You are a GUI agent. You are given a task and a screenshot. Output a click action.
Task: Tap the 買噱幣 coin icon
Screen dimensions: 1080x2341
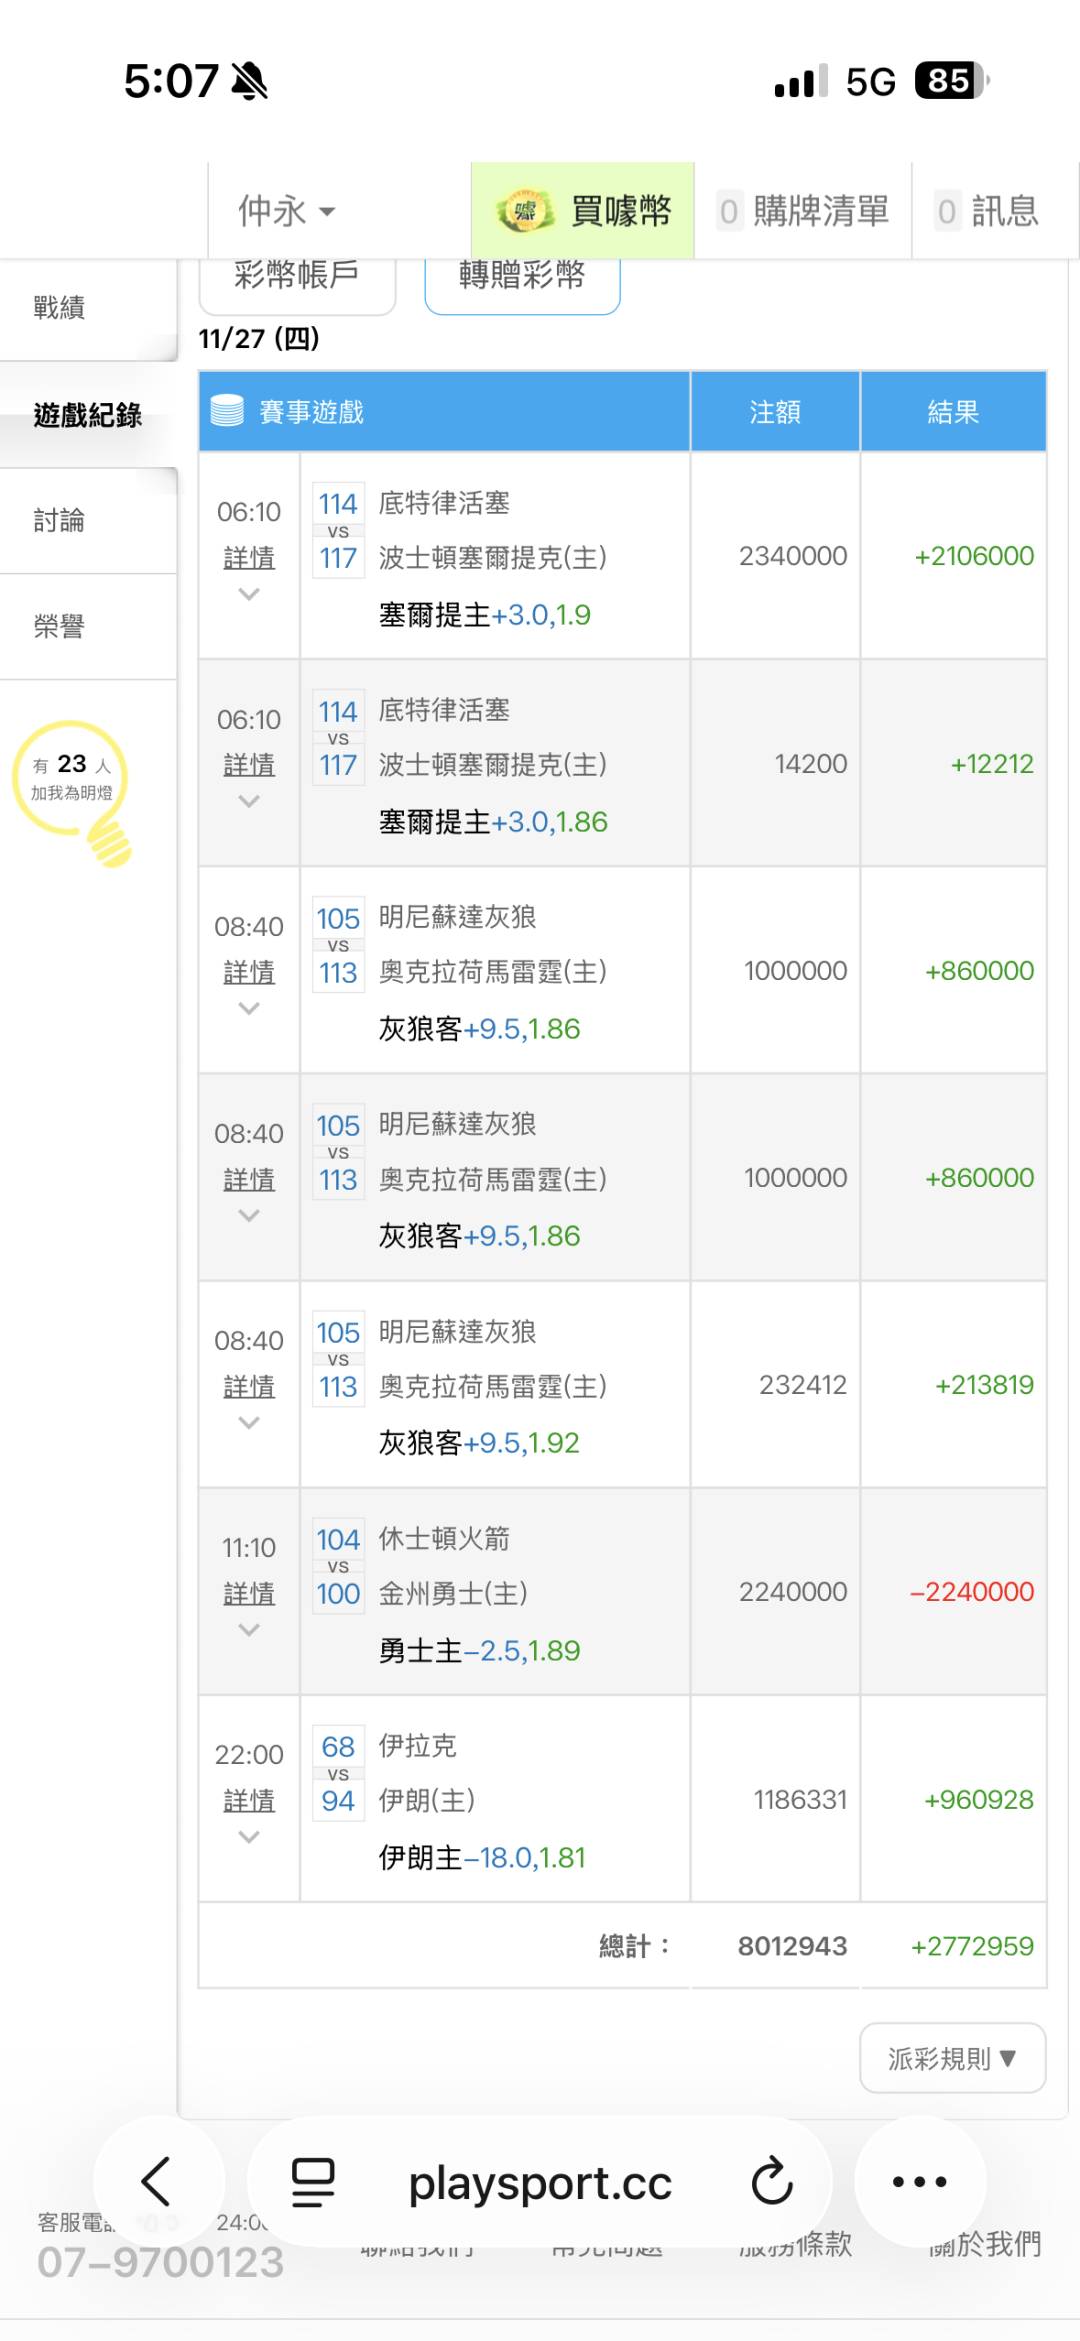tap(525, 211)
